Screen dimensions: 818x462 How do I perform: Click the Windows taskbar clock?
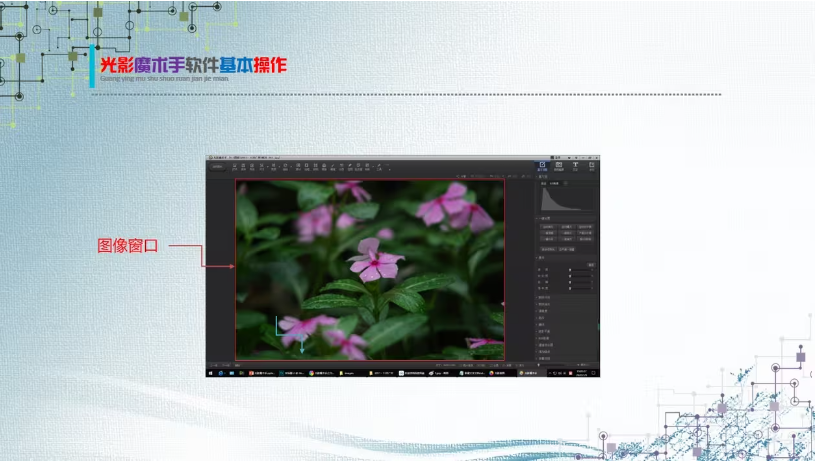point(582,373)
